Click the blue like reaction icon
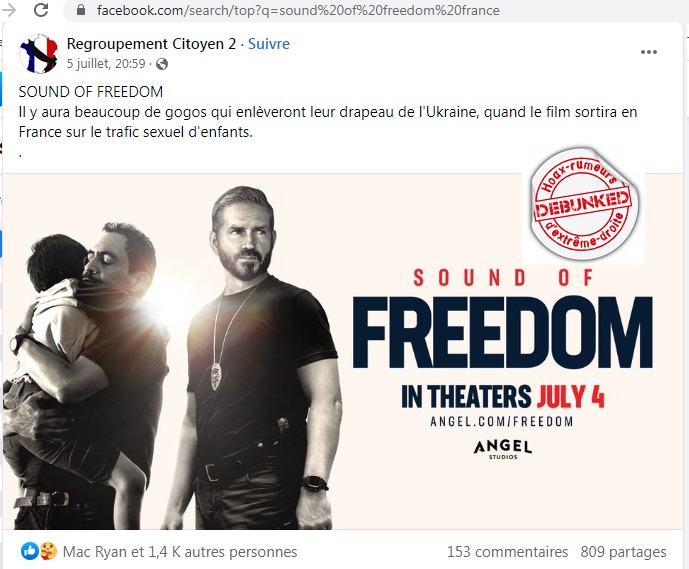Viewport: 689px width, 569px height. click(30, 551)
